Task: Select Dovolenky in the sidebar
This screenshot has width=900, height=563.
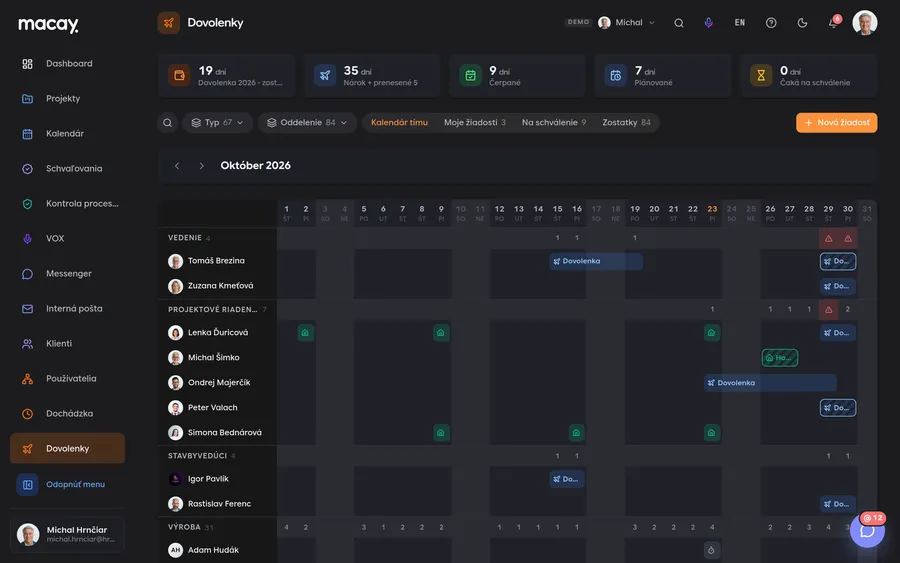Action: pos(67,448)
